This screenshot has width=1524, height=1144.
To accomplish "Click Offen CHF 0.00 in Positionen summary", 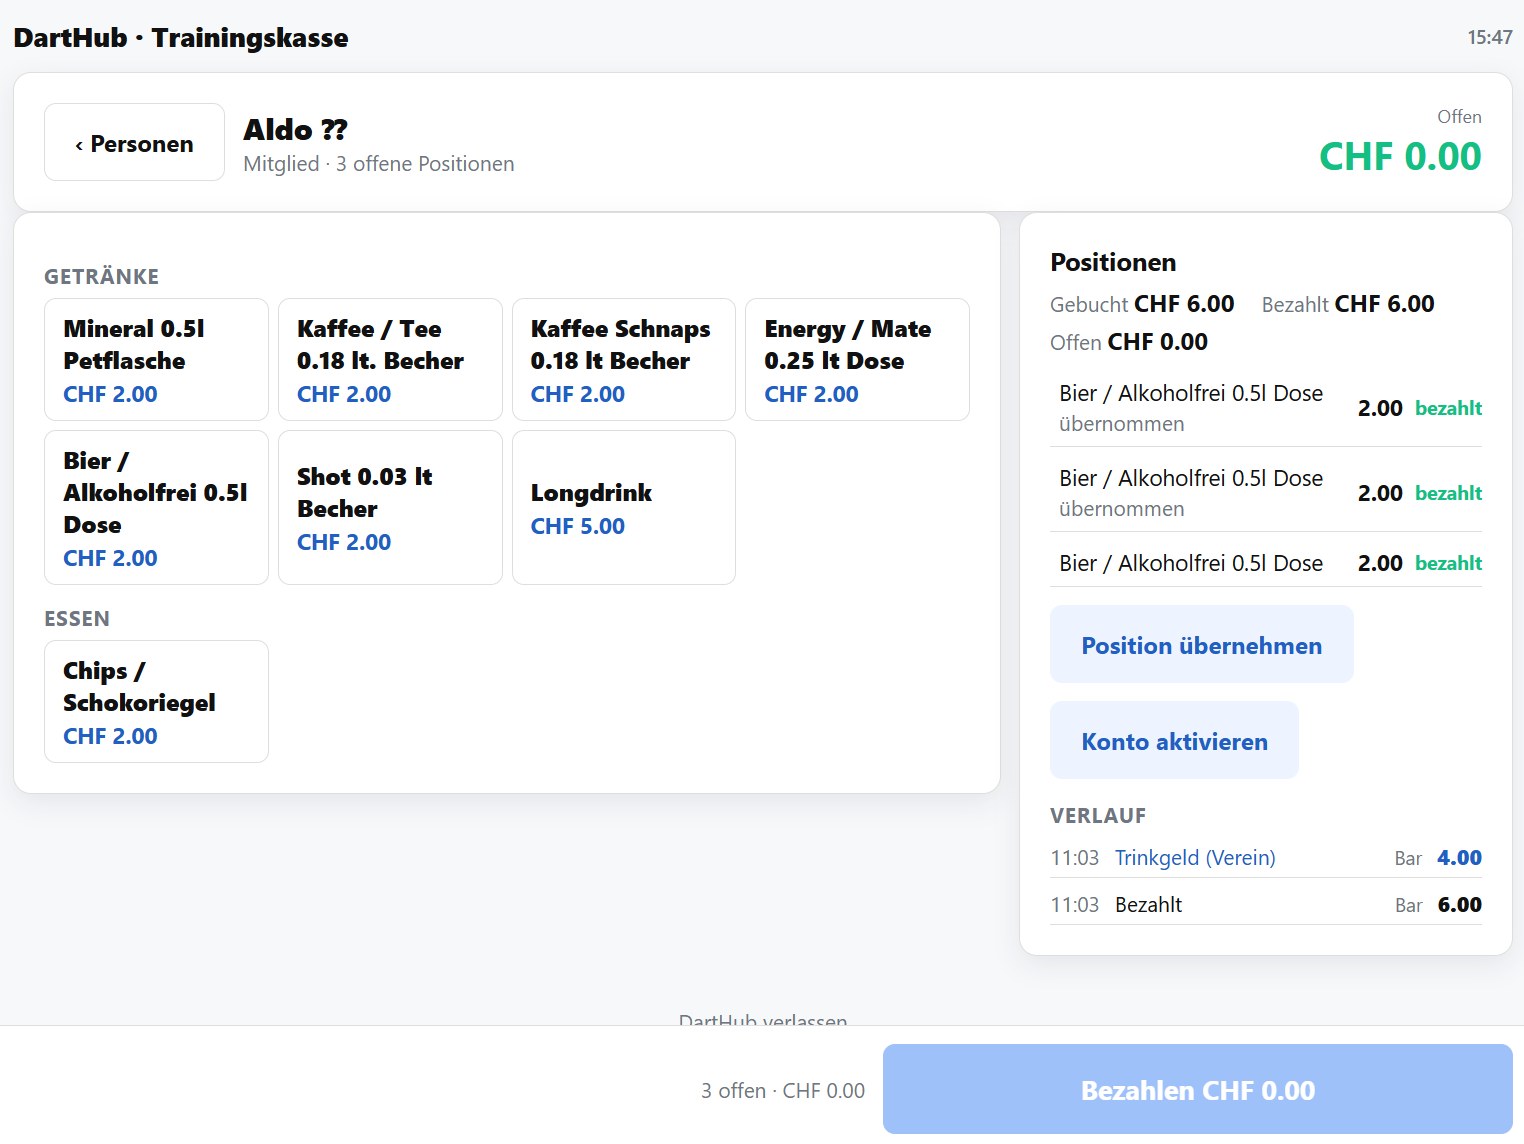I will pyautogui.click(x=1129, y=342).
